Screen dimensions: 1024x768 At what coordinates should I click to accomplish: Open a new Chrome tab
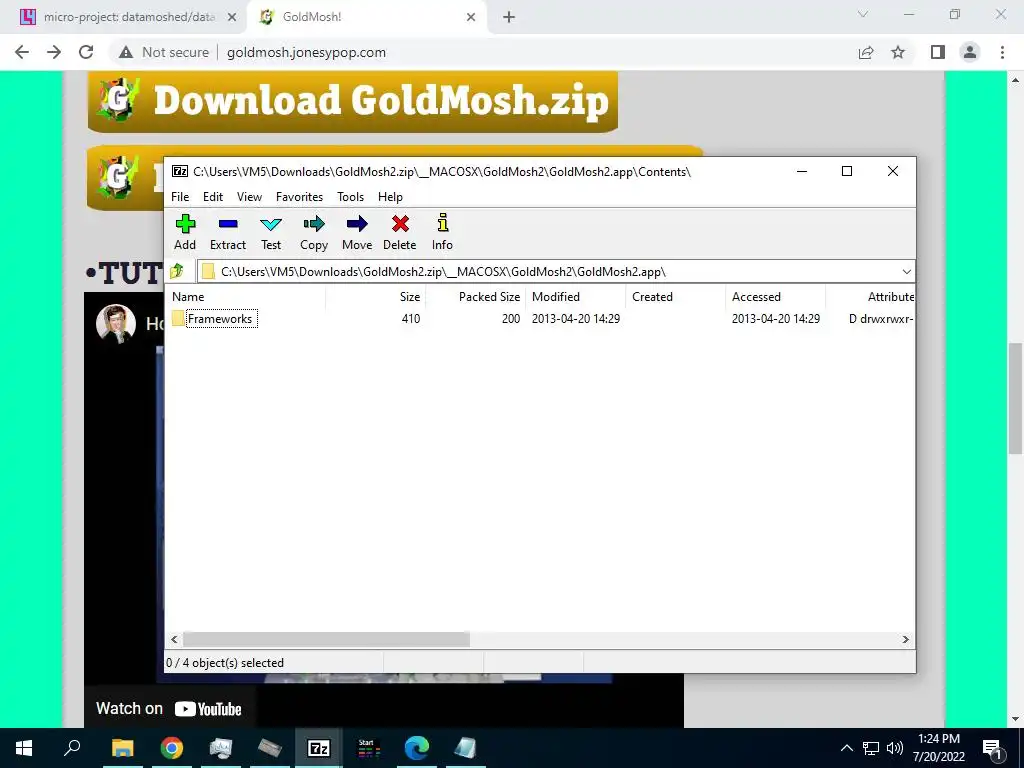pos(509,17)
